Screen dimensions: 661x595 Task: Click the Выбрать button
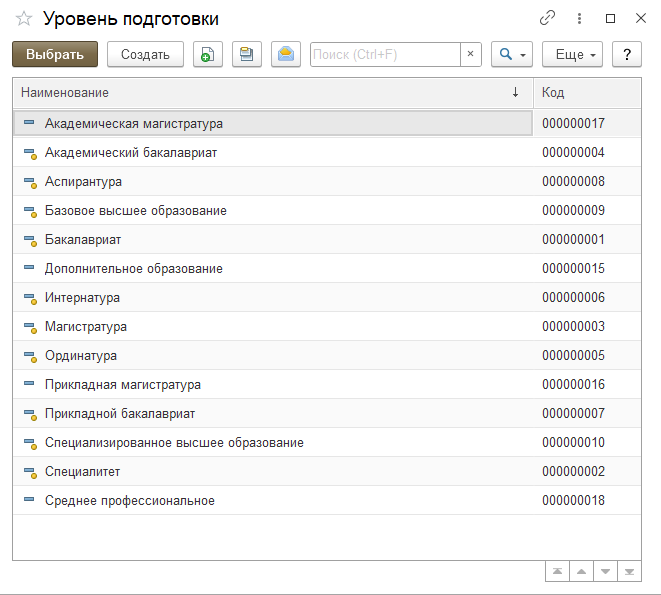pos(55,54)
